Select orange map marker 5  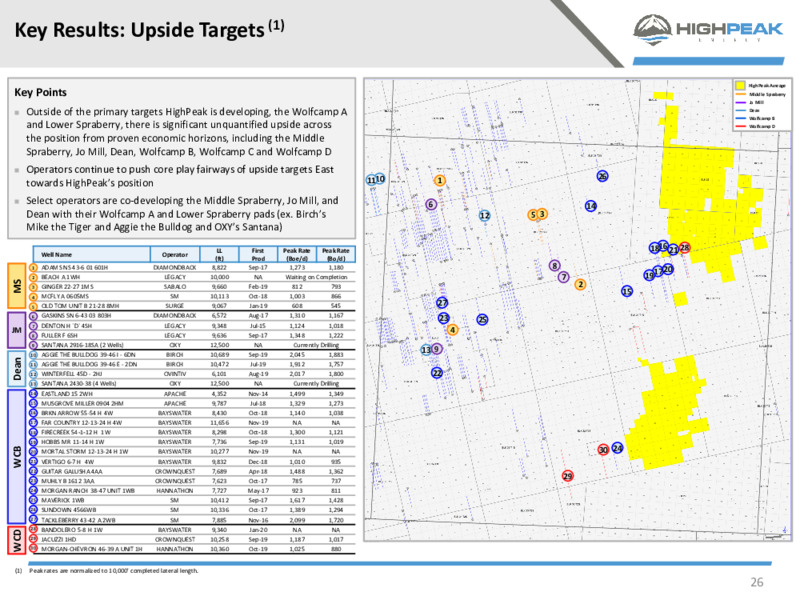coord(533,215)
